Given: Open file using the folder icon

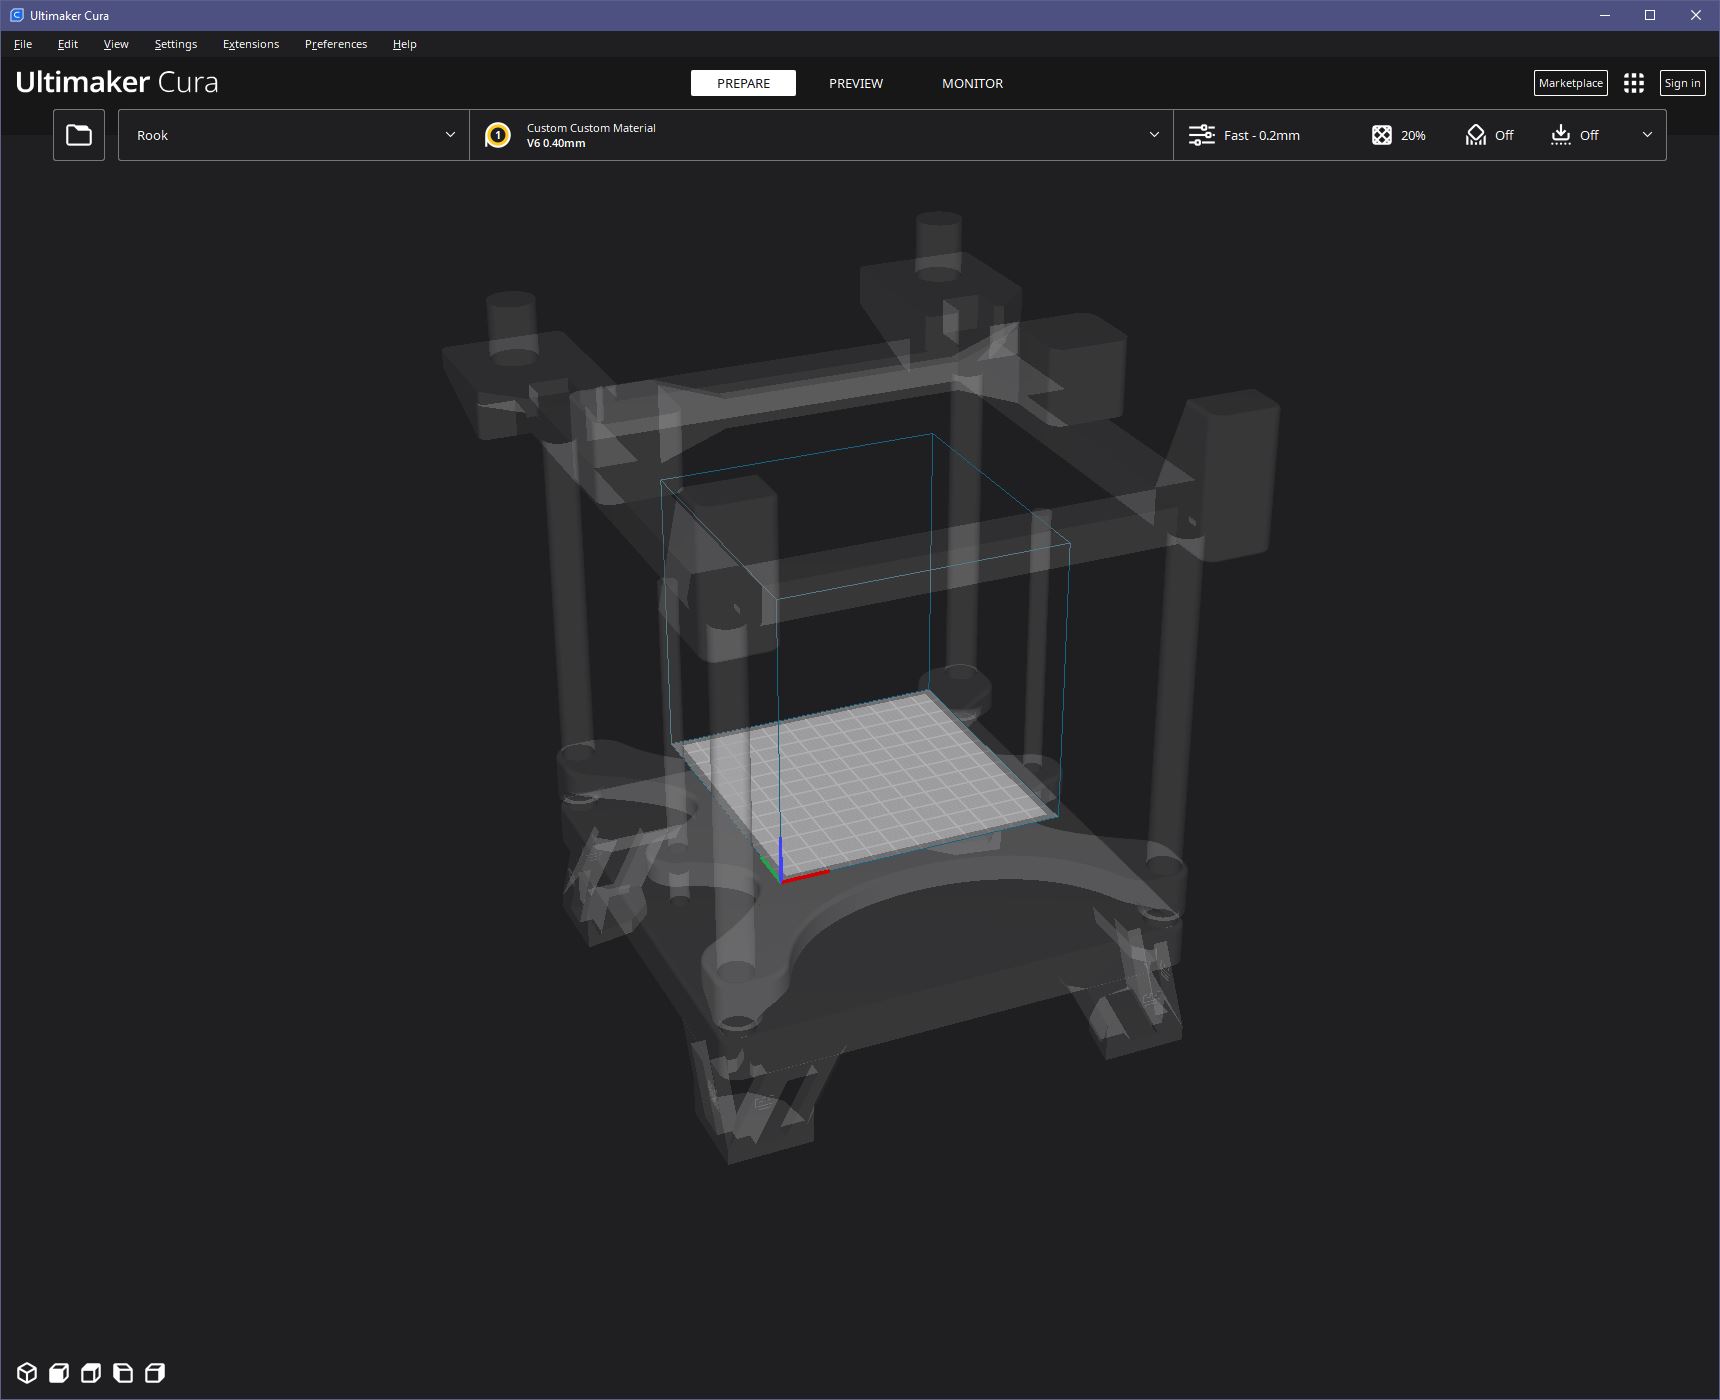Looking at the screenshot, I should click(79, 135).
